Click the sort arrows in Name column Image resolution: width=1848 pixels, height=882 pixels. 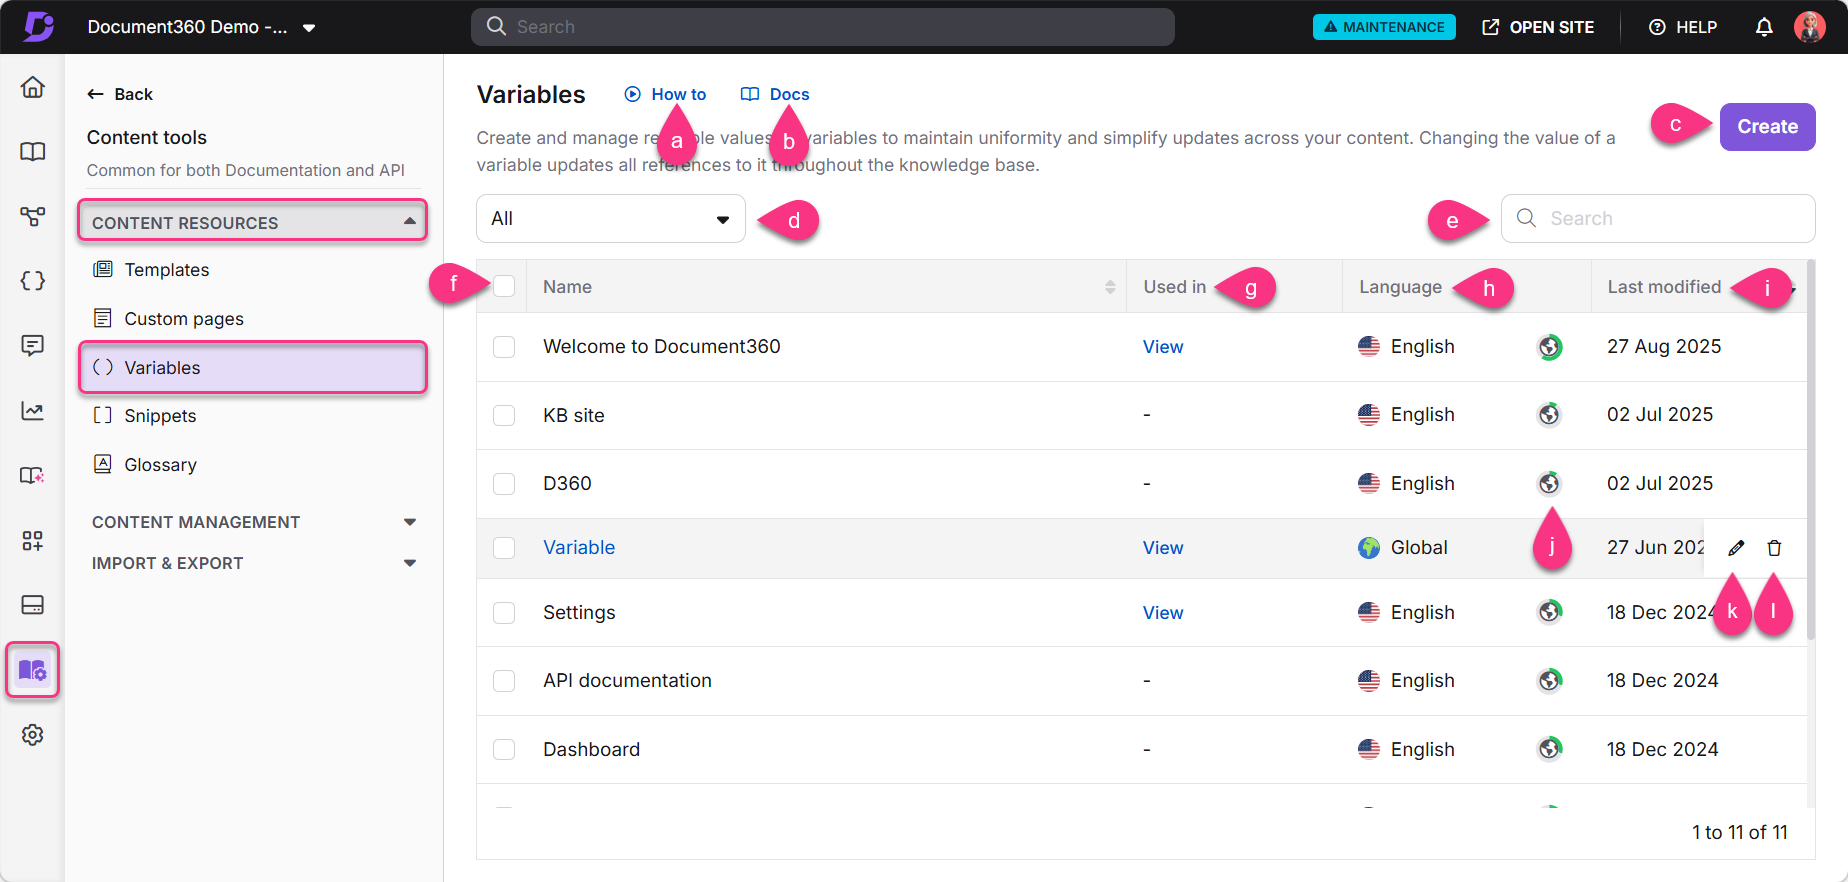1110,287
